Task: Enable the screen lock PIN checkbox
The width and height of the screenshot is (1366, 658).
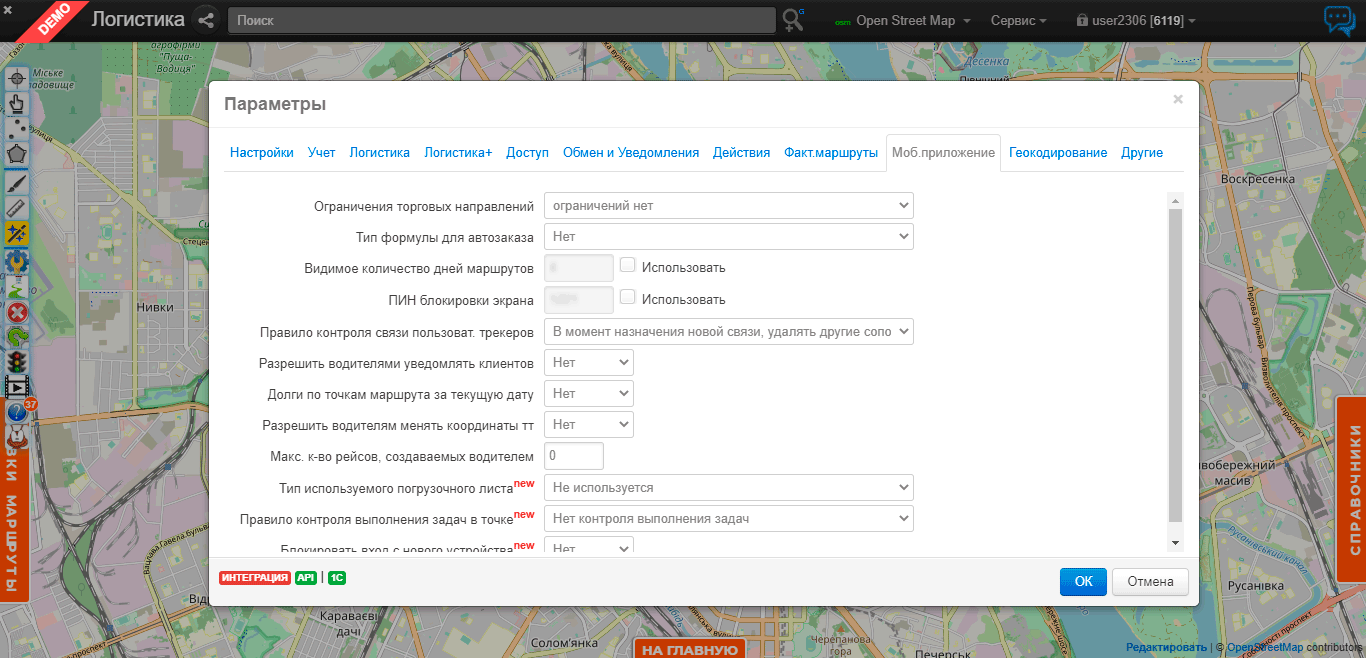Action: click(x=628, y=298)
